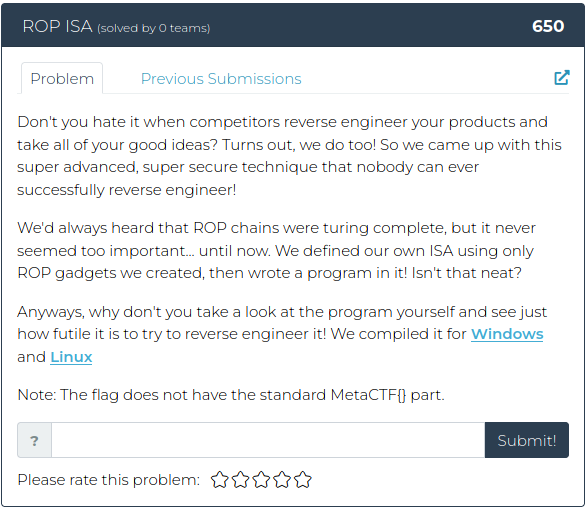588x510 pixels.
Task: Click the solved by 0 teams text
Action: click(154, 28)
